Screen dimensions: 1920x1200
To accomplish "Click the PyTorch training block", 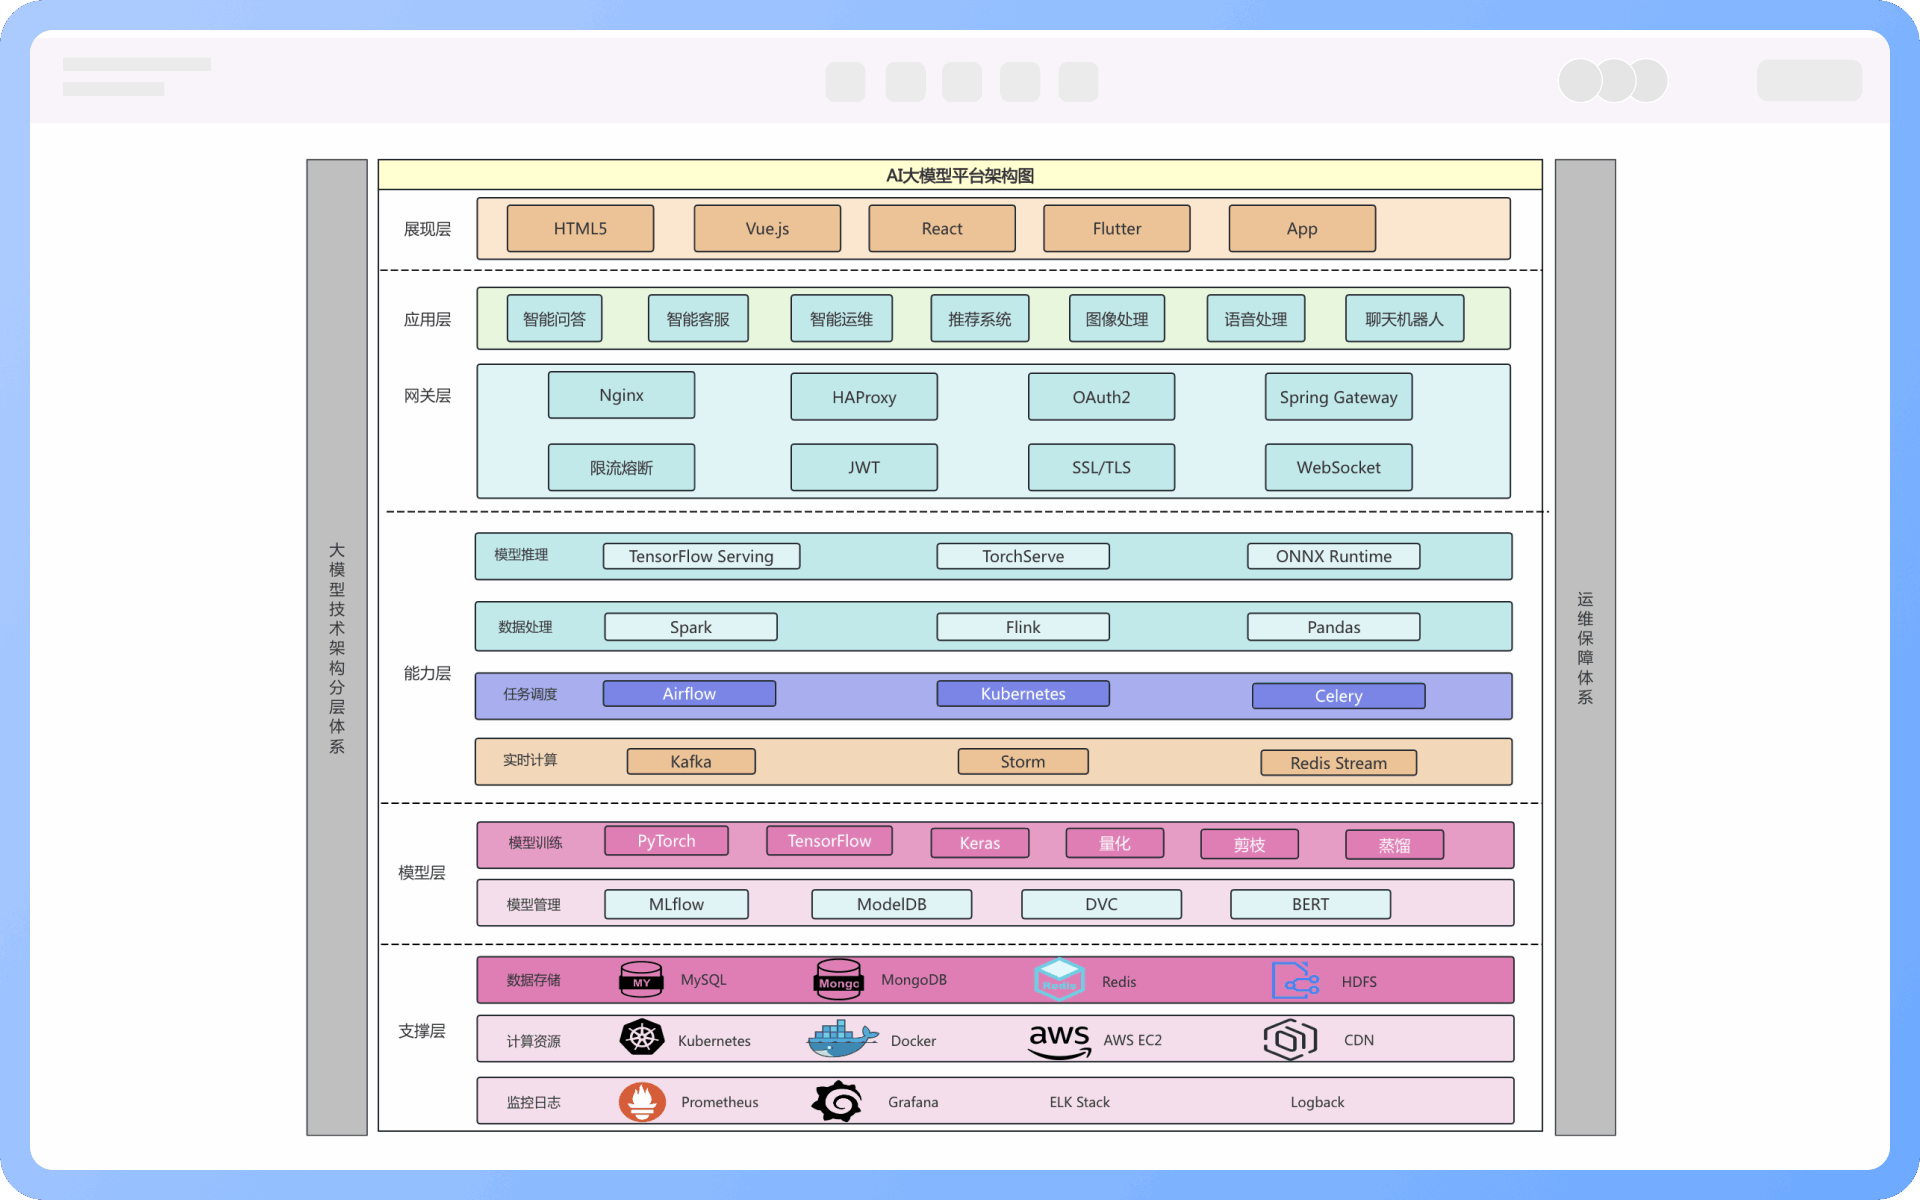I will point(666,841).
